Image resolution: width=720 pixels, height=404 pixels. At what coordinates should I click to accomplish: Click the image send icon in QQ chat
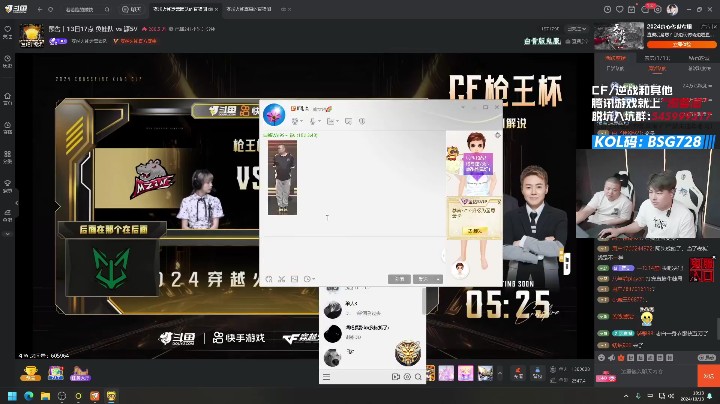pyautogui.click(x=294, y=279)
